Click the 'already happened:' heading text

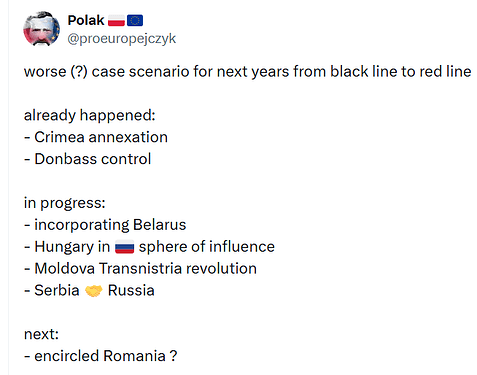click(90, 116)
